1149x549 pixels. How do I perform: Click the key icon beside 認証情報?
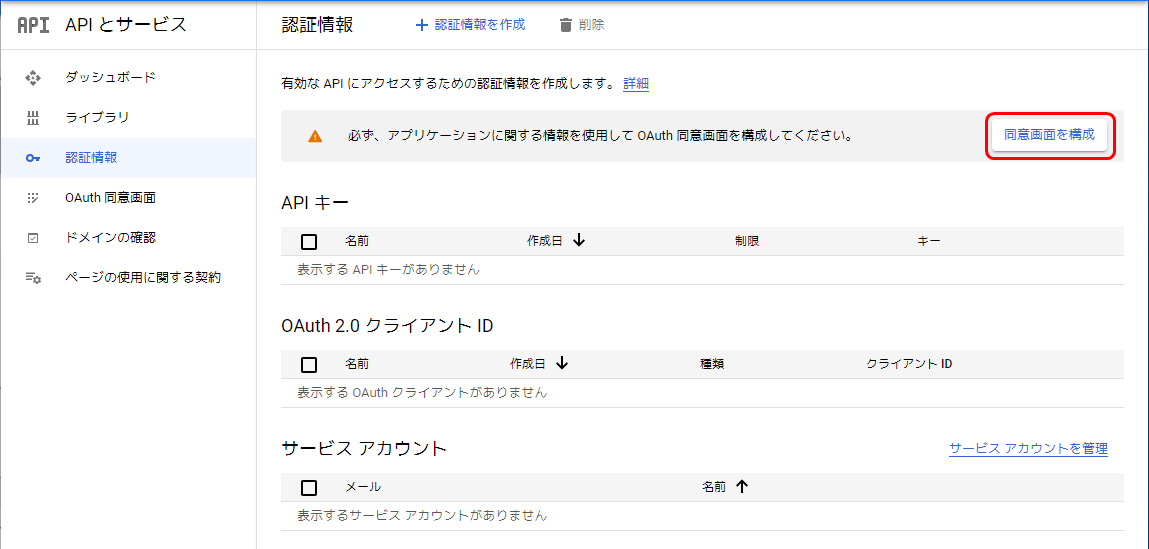(x=33, y=158)
